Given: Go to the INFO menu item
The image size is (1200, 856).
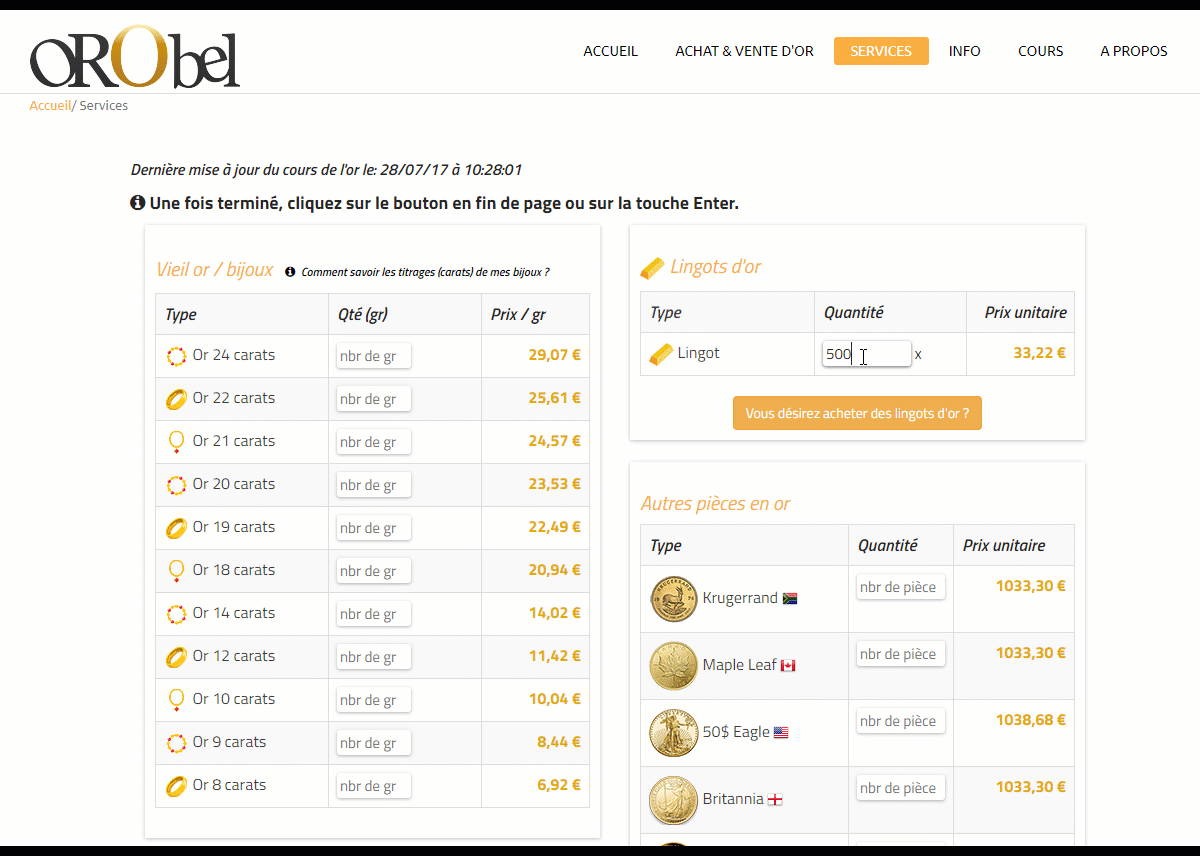Looking at the screenshot, I should click(965, 51).
